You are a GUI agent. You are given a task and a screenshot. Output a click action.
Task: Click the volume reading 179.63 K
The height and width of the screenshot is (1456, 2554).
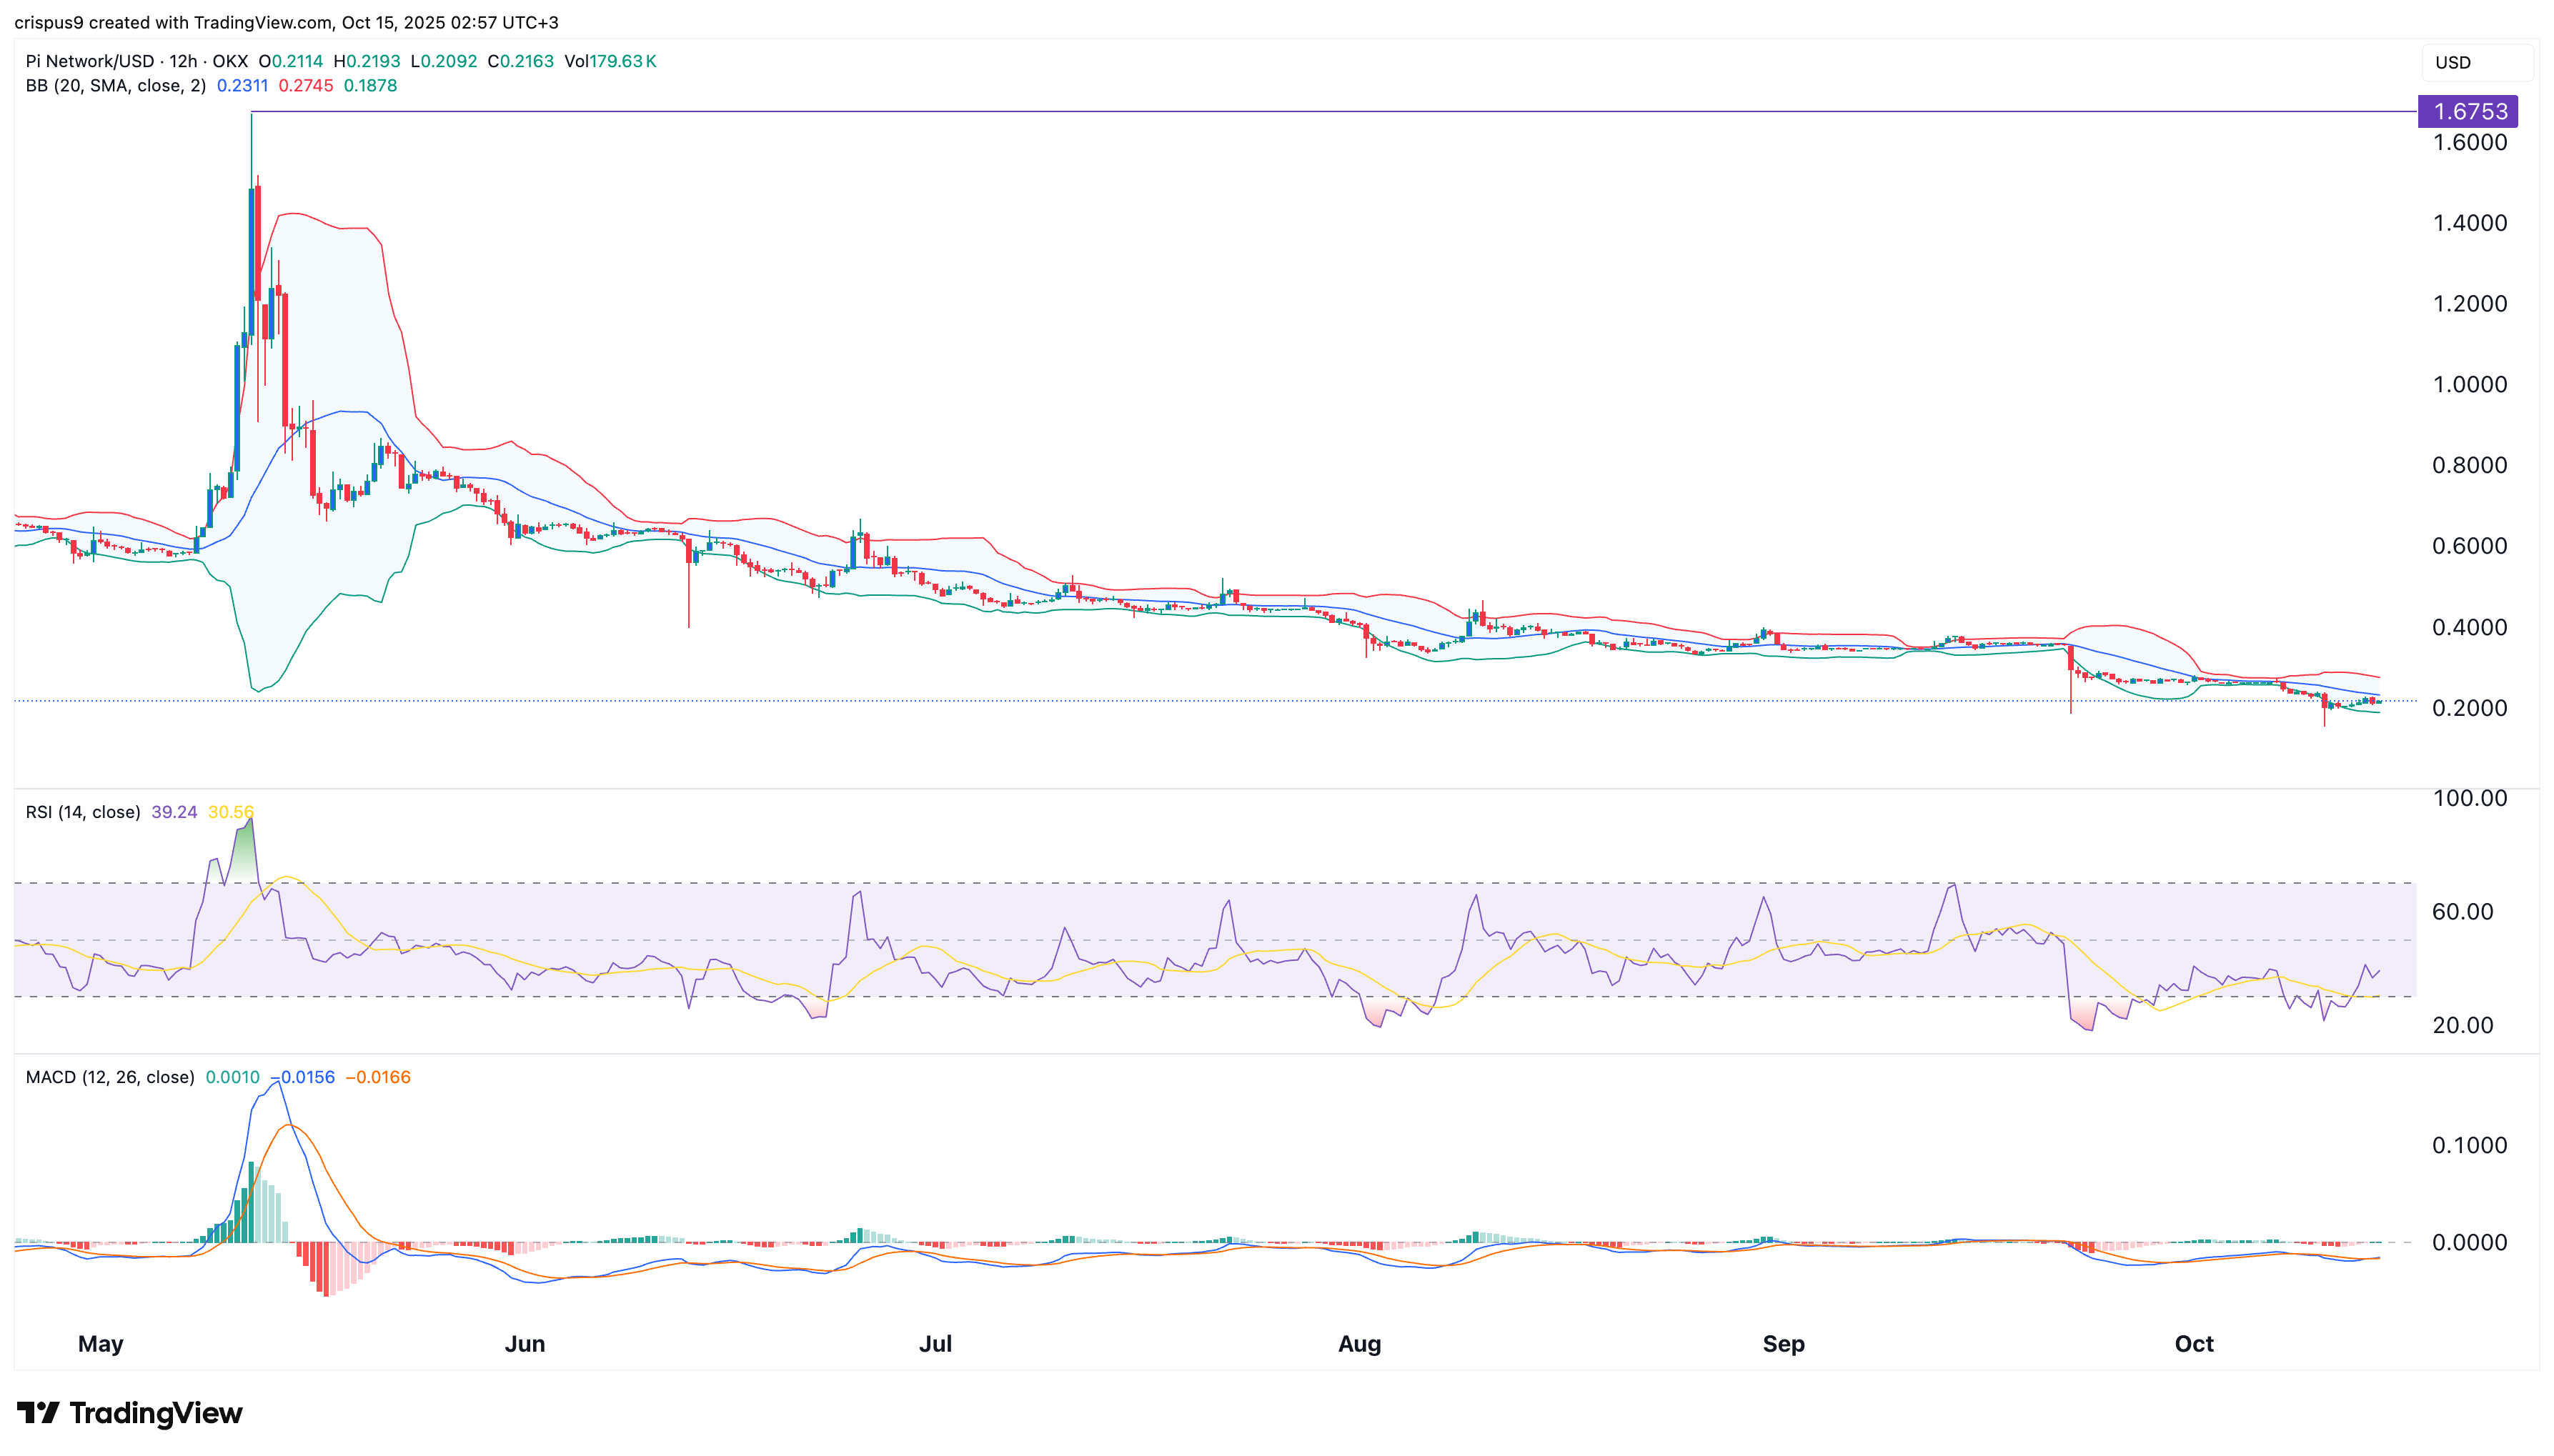[622, 61]
